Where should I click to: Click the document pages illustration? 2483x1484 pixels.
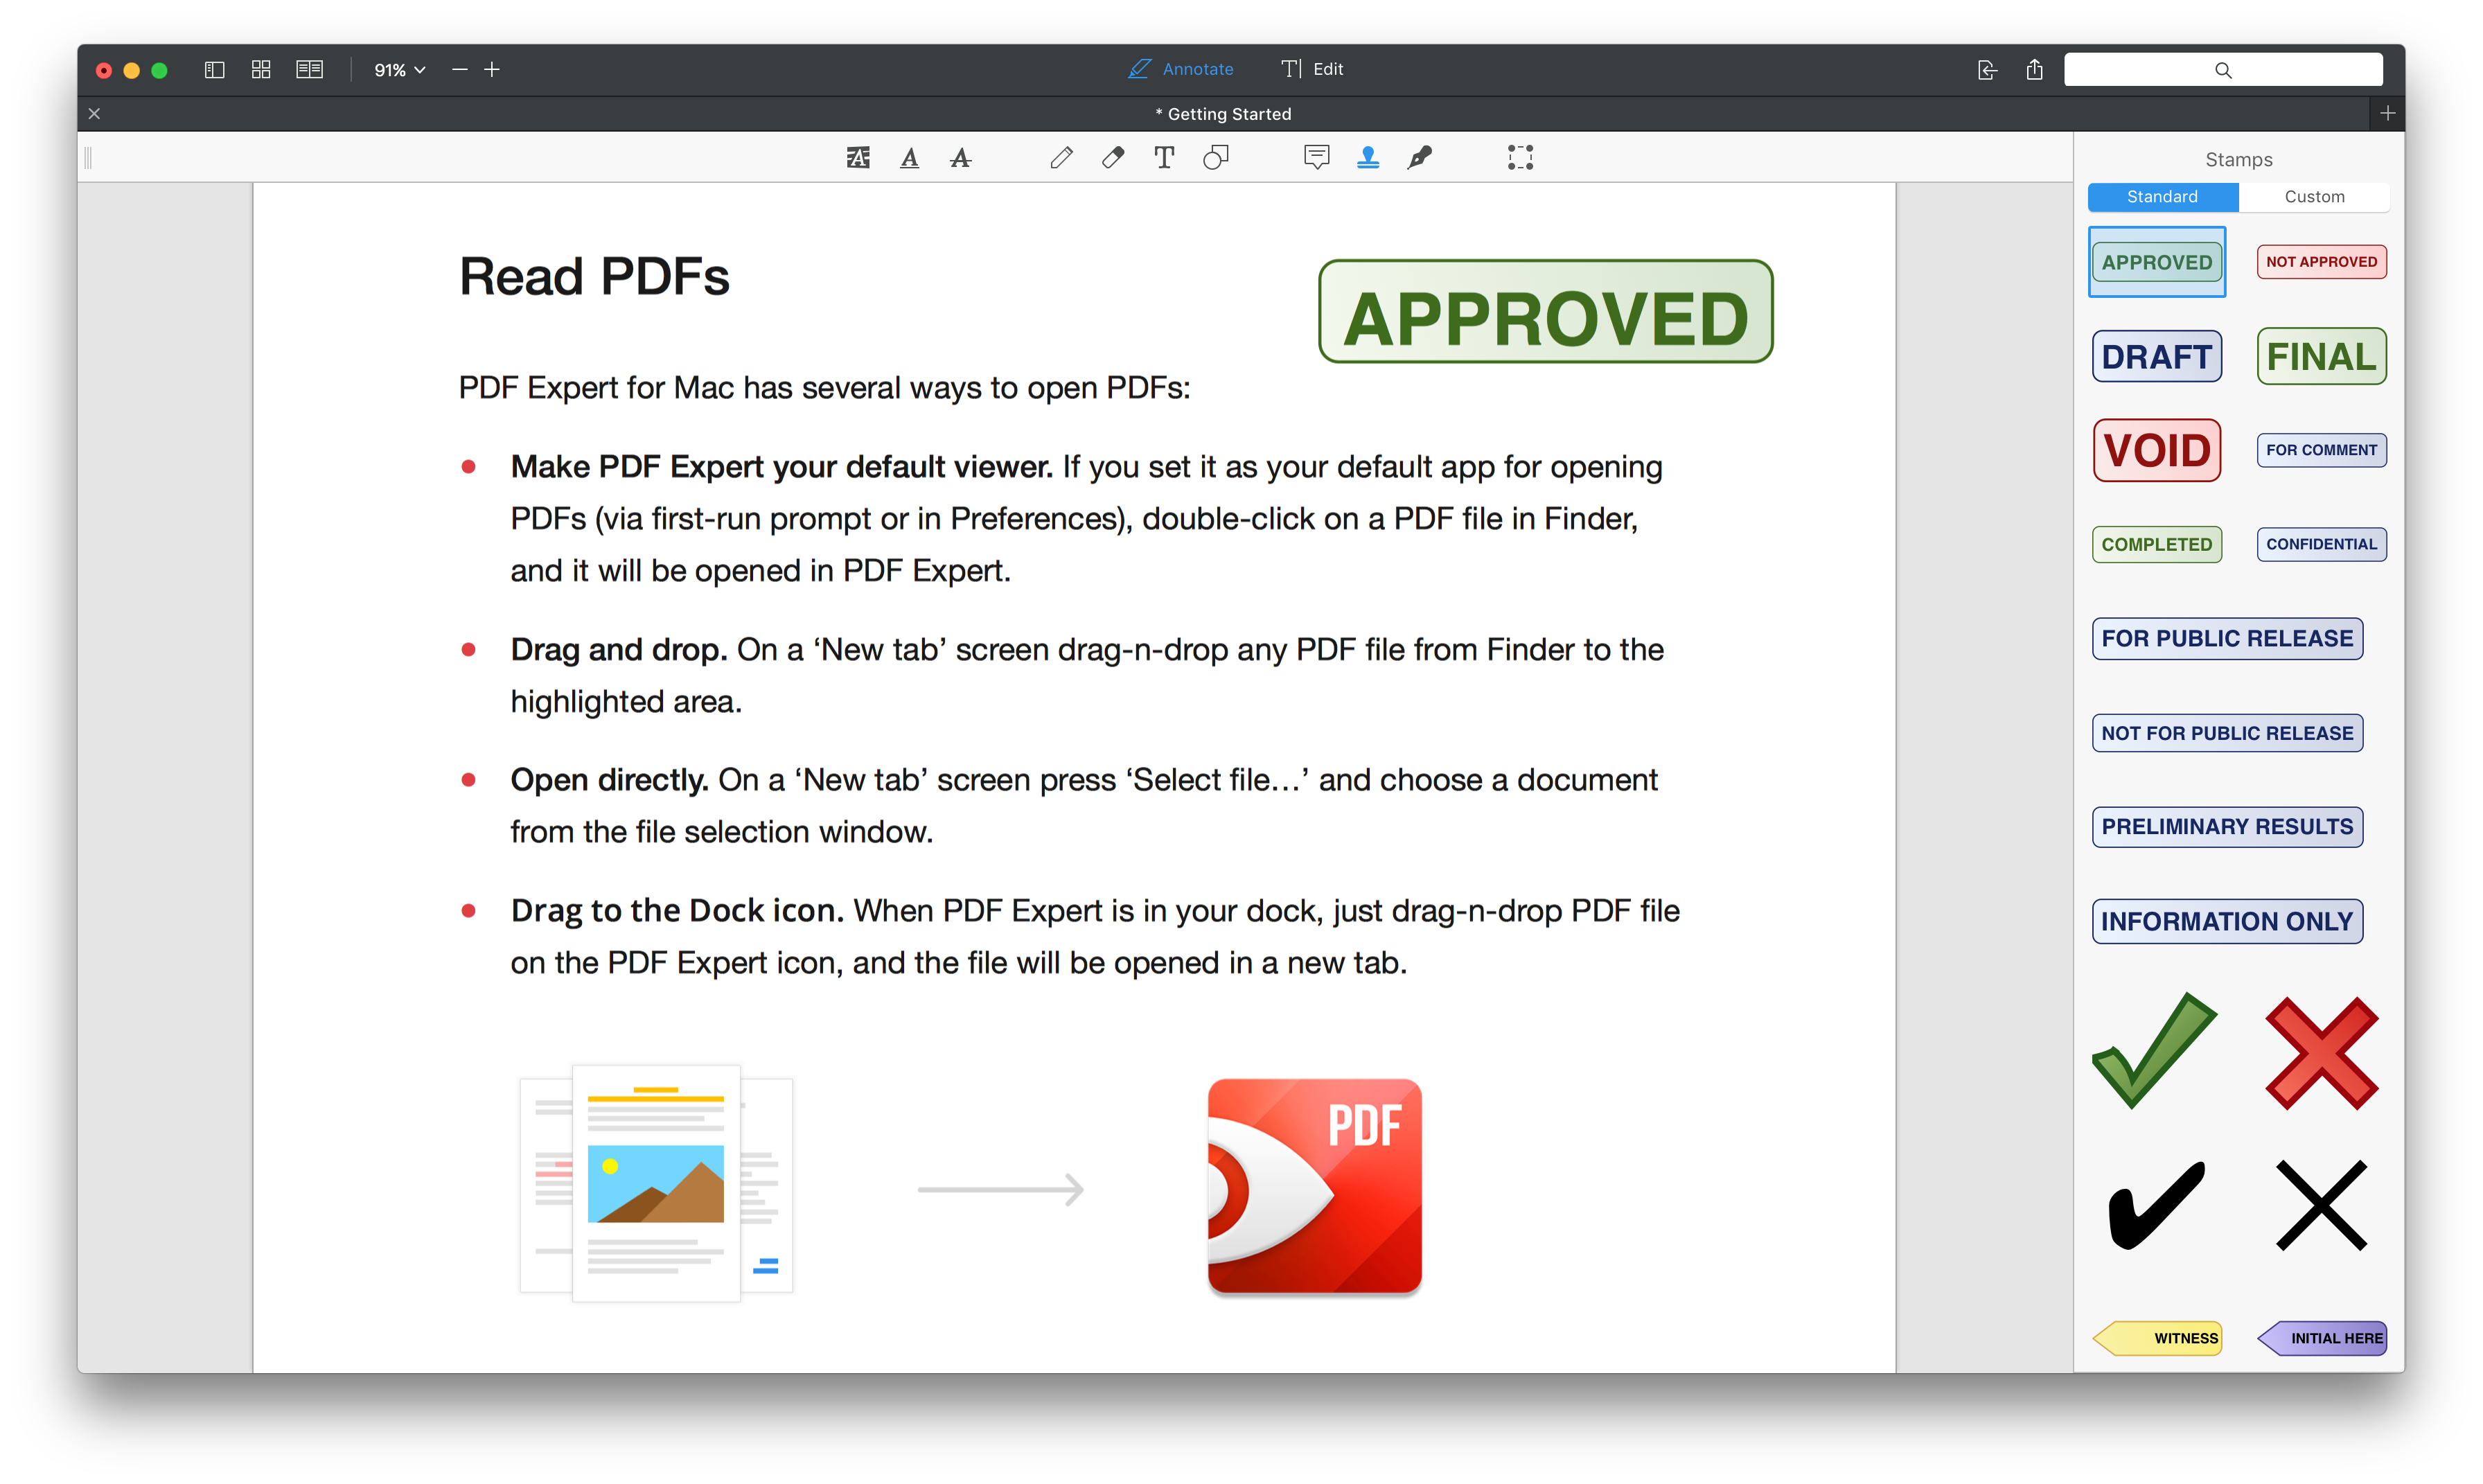(656, 1183)
